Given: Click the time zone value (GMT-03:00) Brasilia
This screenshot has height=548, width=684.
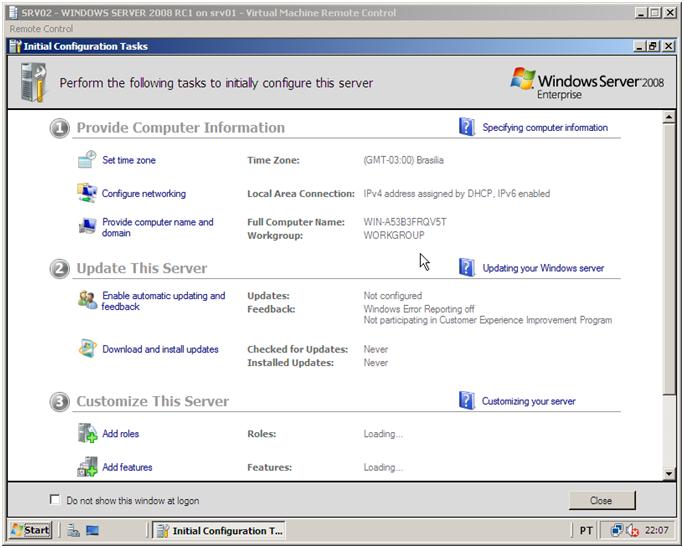Looking at the screenshot, I should click(x=404, y=160).
